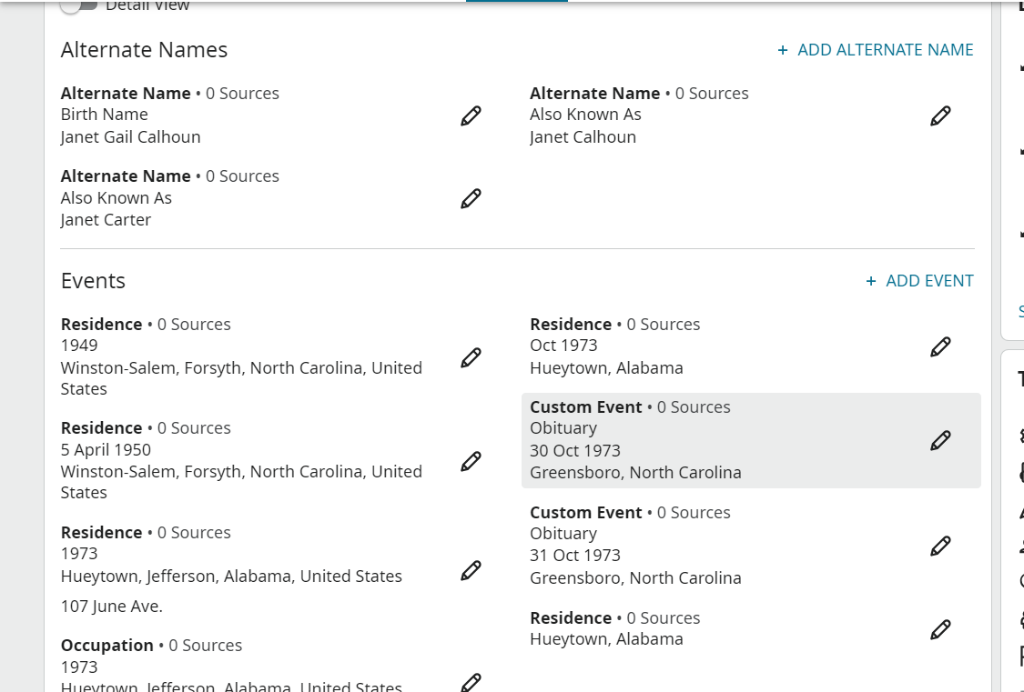This screenshot has height=692, width=1024.
Task: Select the 107 June Ave. description text
Action: [111, 606]
